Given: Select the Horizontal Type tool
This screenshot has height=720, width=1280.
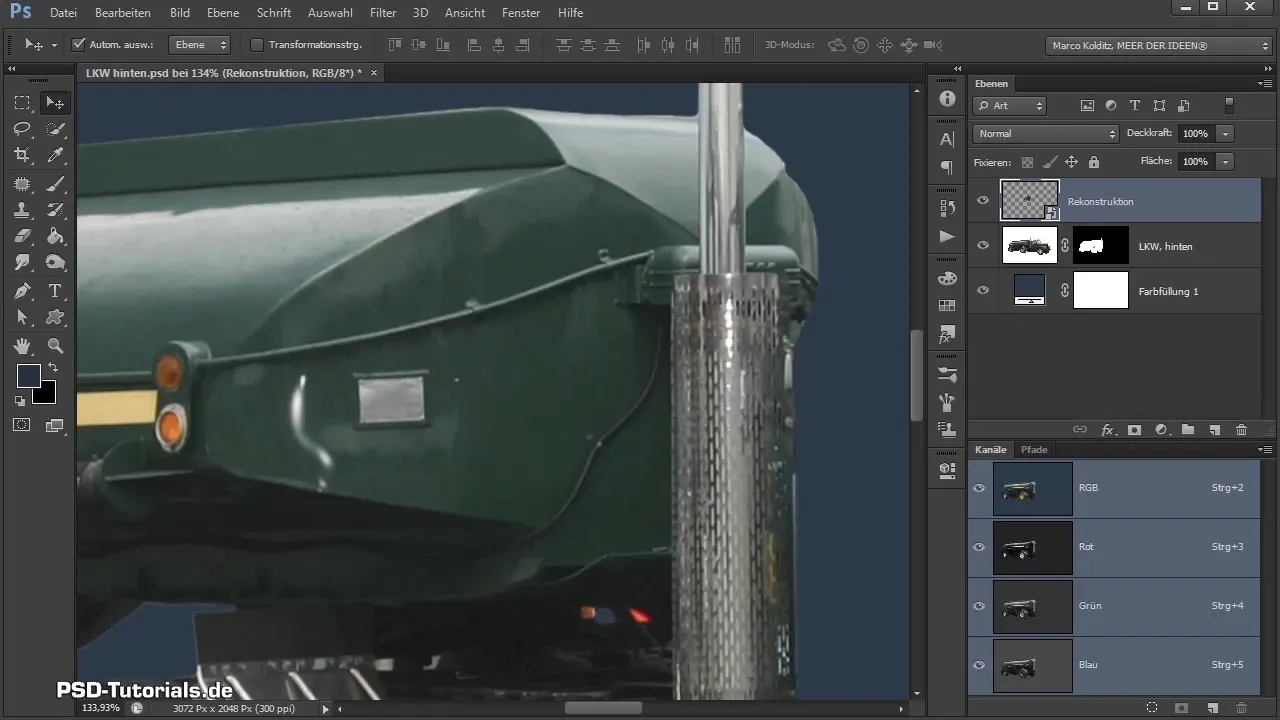Looking at the screenshot, I should 55,291.
